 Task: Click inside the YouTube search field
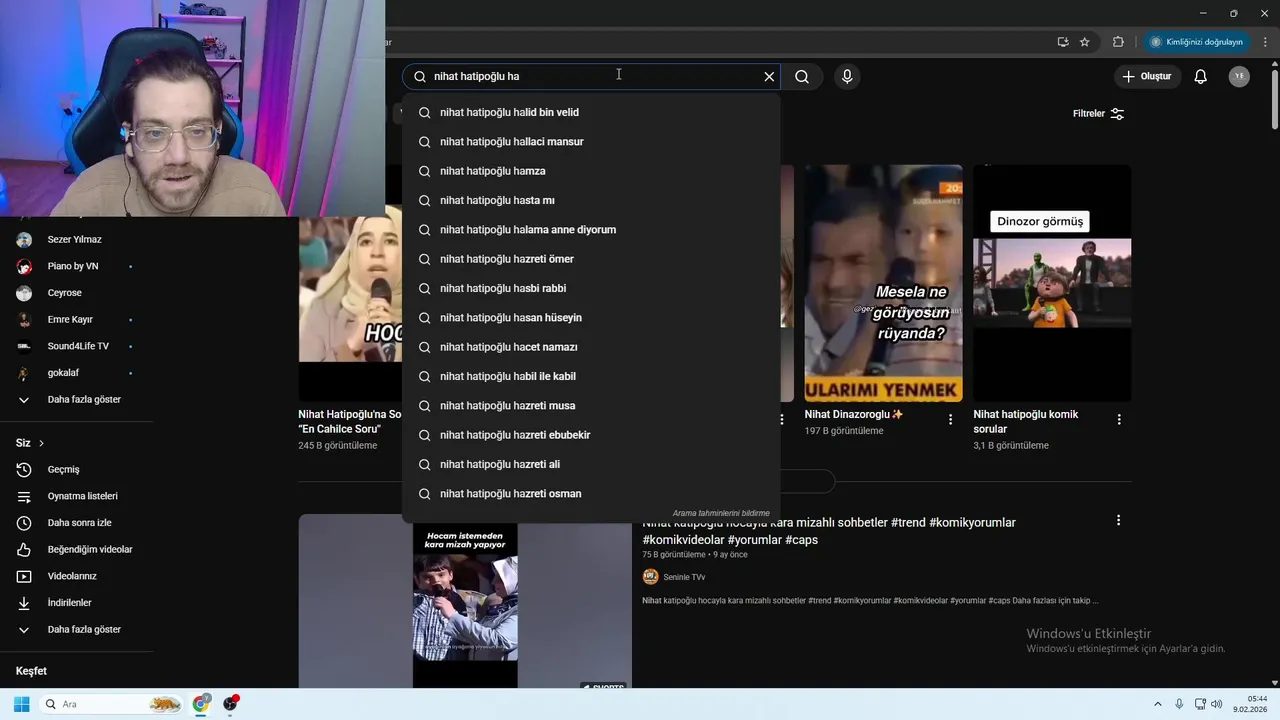click(x=590, y=76)
